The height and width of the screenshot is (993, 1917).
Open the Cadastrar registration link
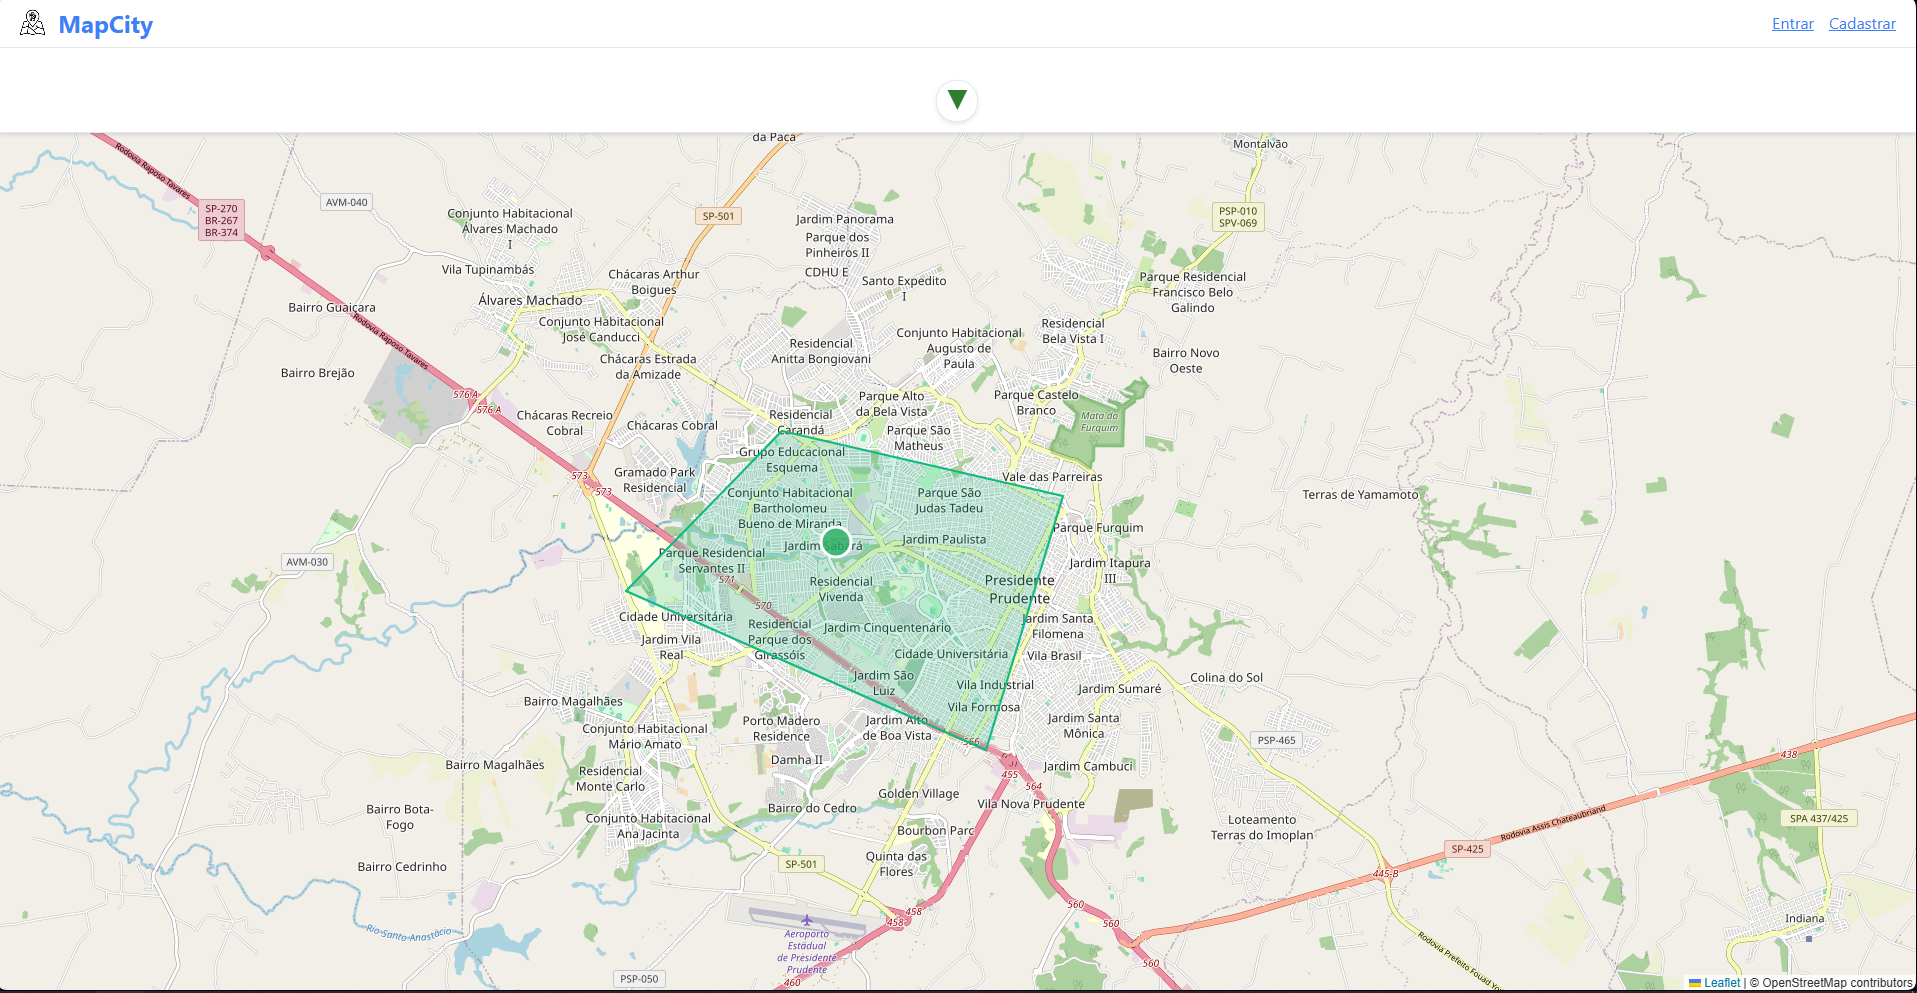click(x=1861, y=23)
